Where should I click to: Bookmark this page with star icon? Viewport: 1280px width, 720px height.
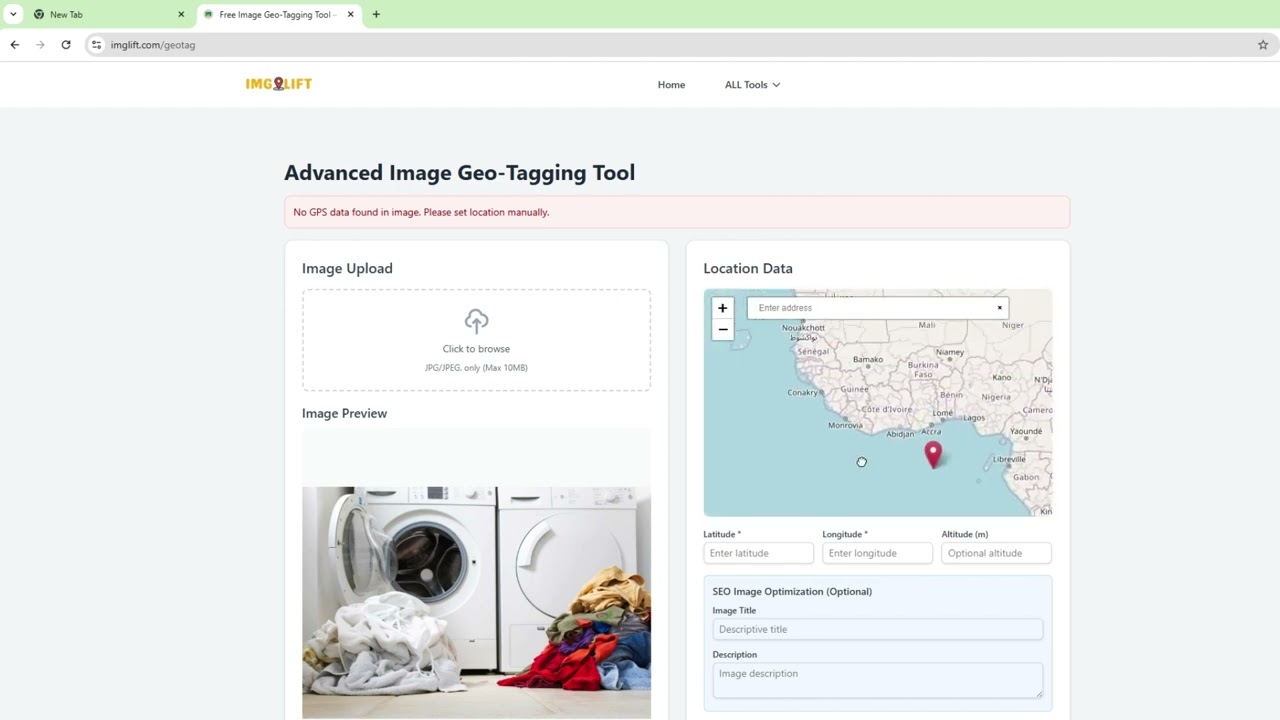pyautogui.click(x=1263, y=45)
